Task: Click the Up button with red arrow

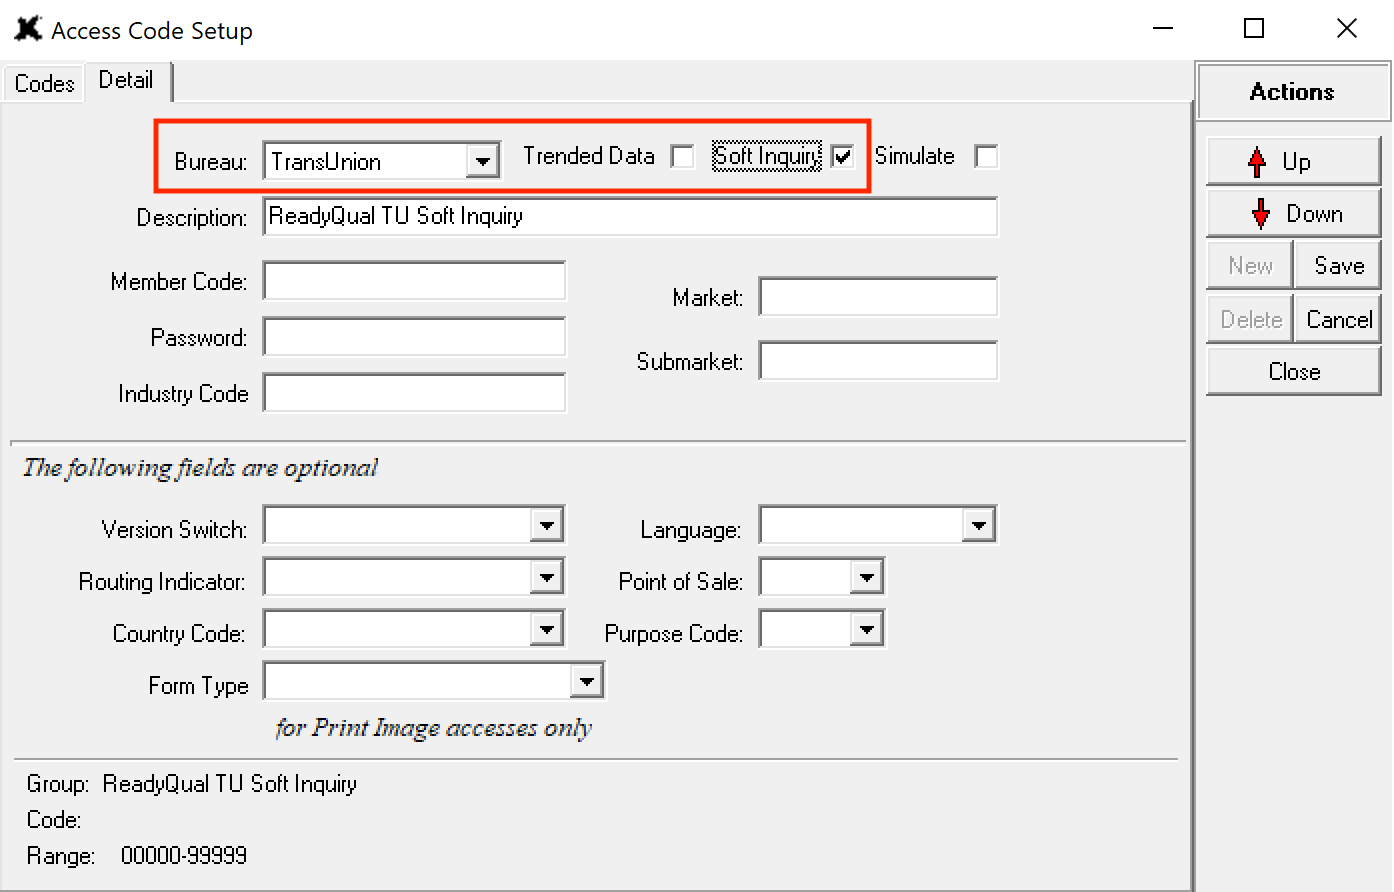Action: click(1293, 161)
